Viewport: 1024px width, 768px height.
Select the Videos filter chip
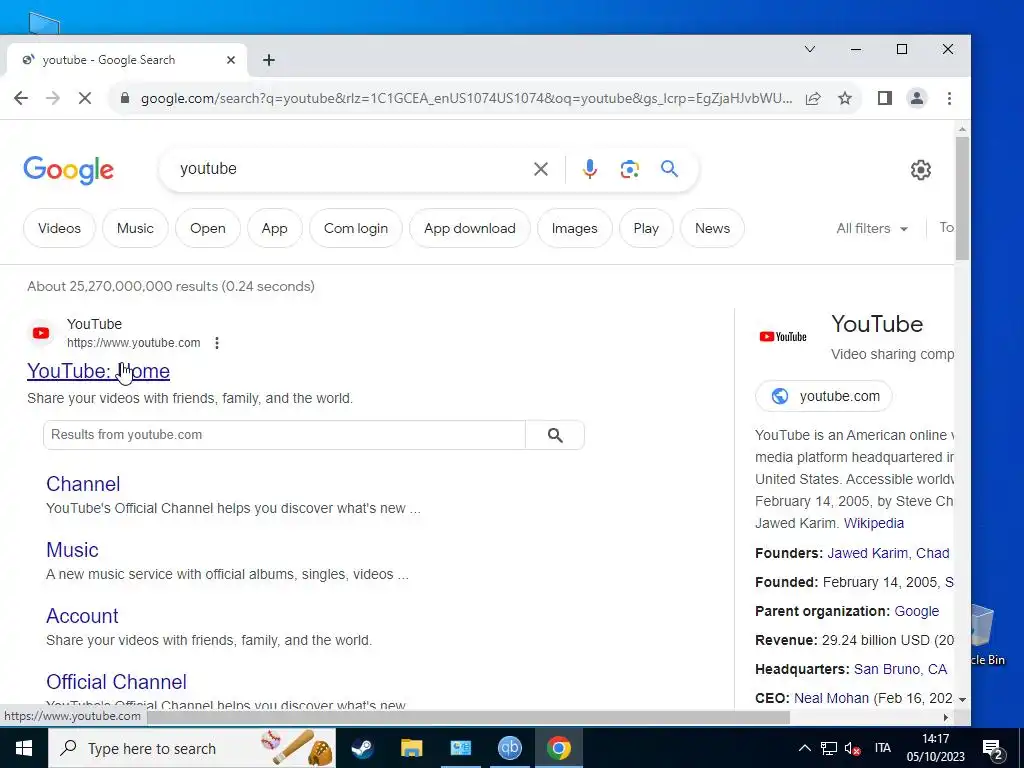click(59, 228)
